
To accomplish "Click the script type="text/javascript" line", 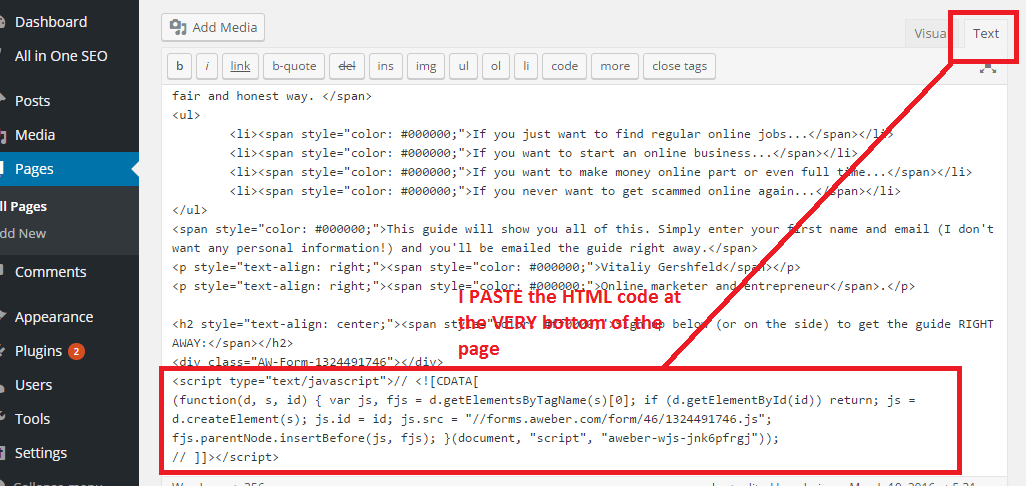I will pyautogui.click(x=327, y=381).
